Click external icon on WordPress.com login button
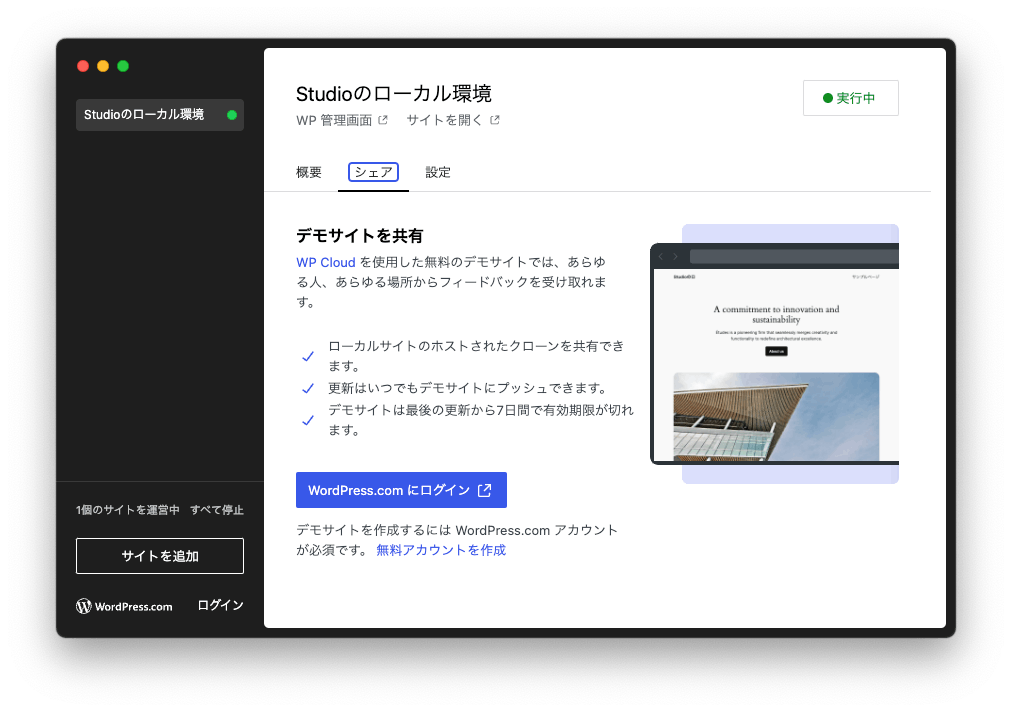1012x712 pixels. [484, 491]
